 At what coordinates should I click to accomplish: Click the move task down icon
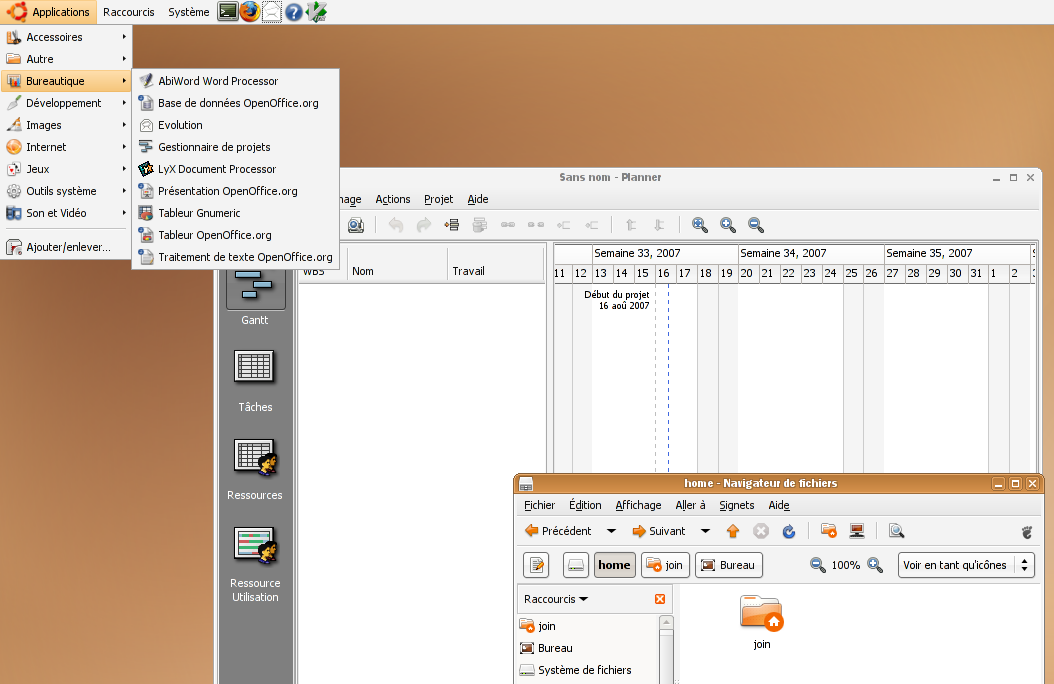[659, 225]
